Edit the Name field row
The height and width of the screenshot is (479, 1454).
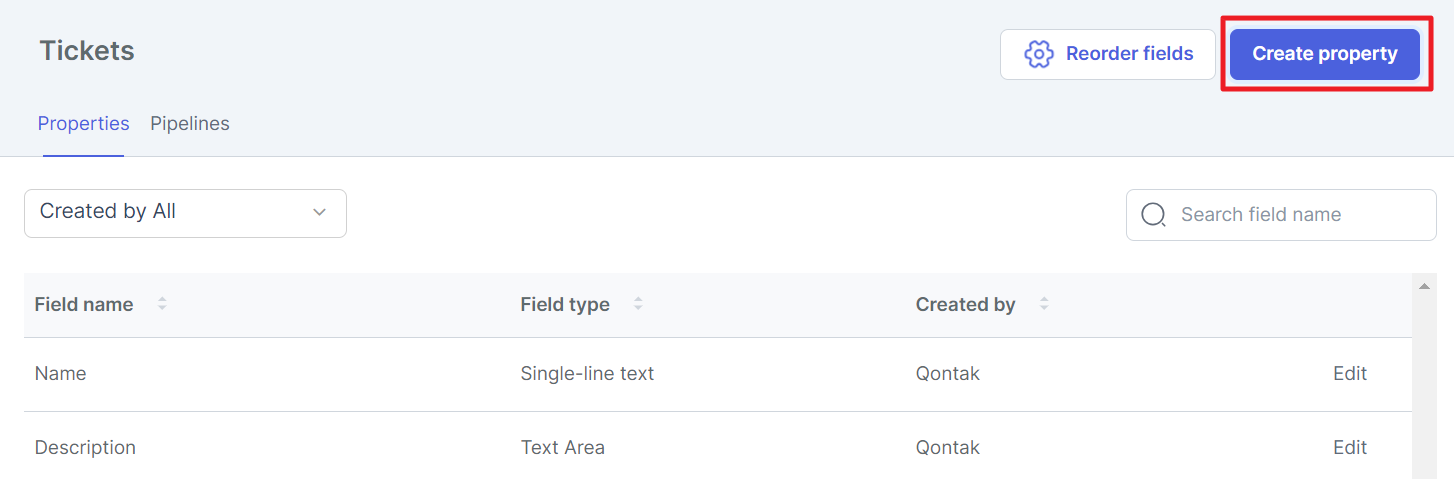pos(1350,374)
